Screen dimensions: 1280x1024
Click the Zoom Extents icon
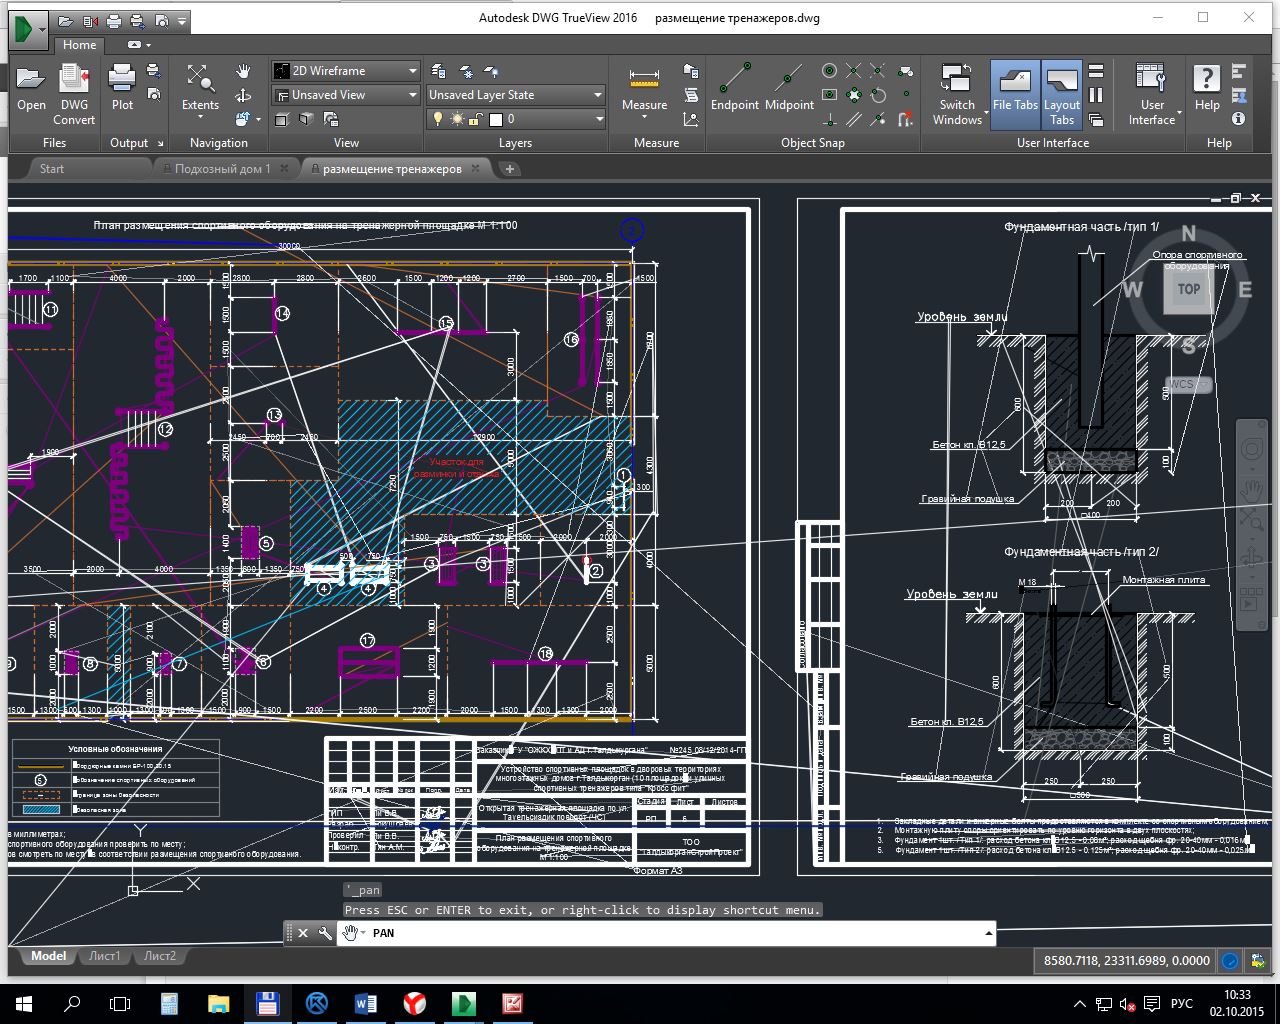point(200,79)
